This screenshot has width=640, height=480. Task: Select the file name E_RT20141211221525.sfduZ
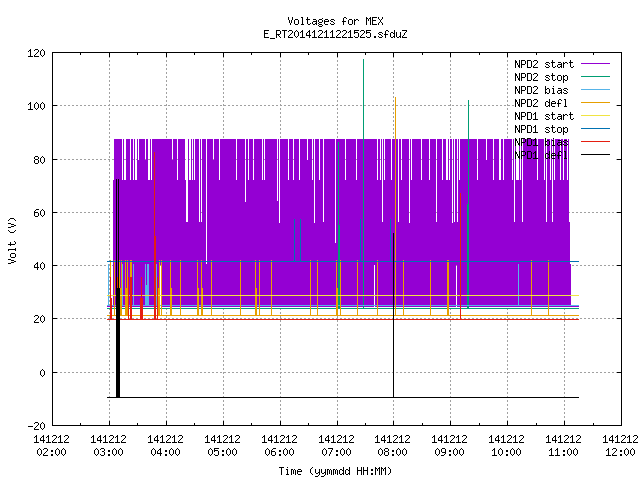(335, 34)
